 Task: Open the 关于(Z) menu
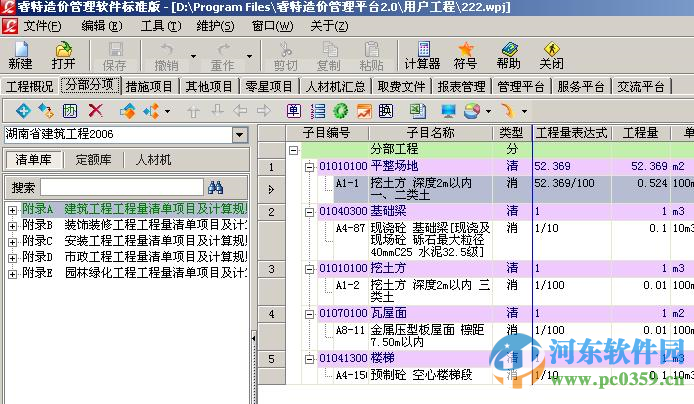(x=329, y=26)
